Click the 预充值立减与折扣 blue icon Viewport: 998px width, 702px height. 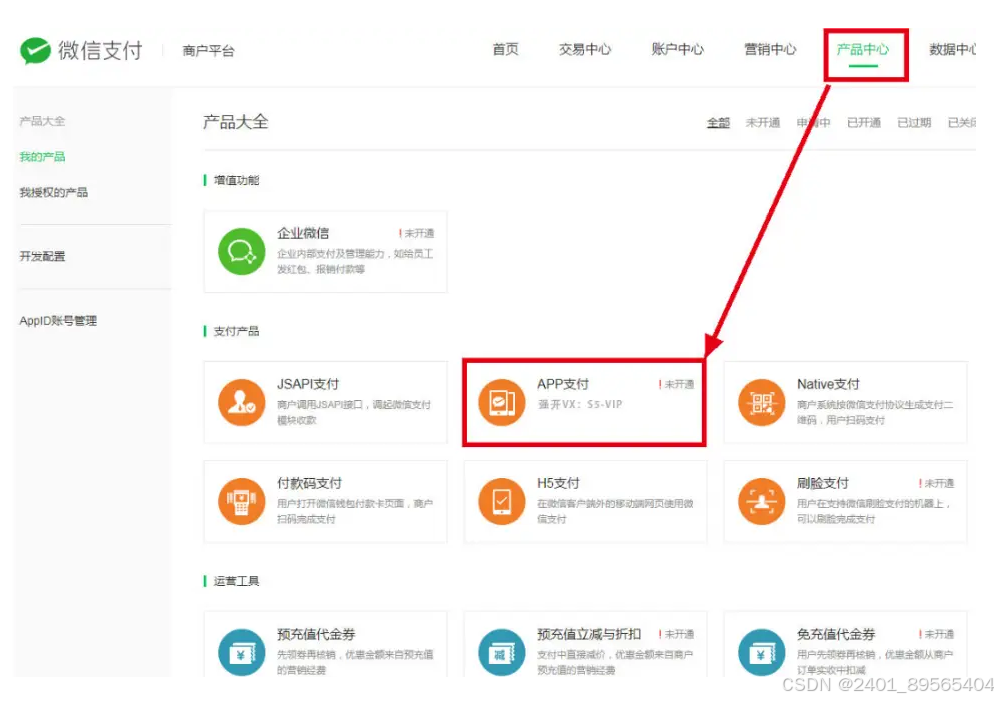pyautogui.click(x=502, y=652)
